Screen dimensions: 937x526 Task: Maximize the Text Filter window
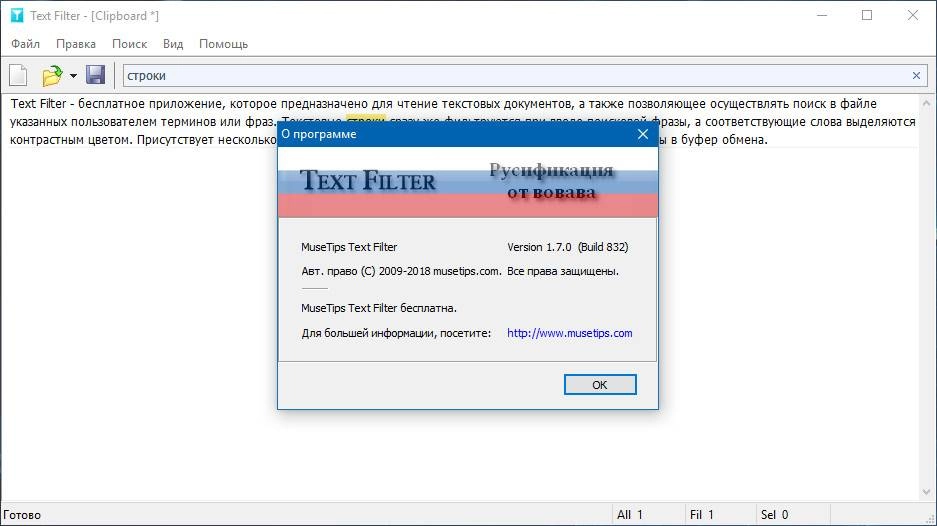point(867,16)
